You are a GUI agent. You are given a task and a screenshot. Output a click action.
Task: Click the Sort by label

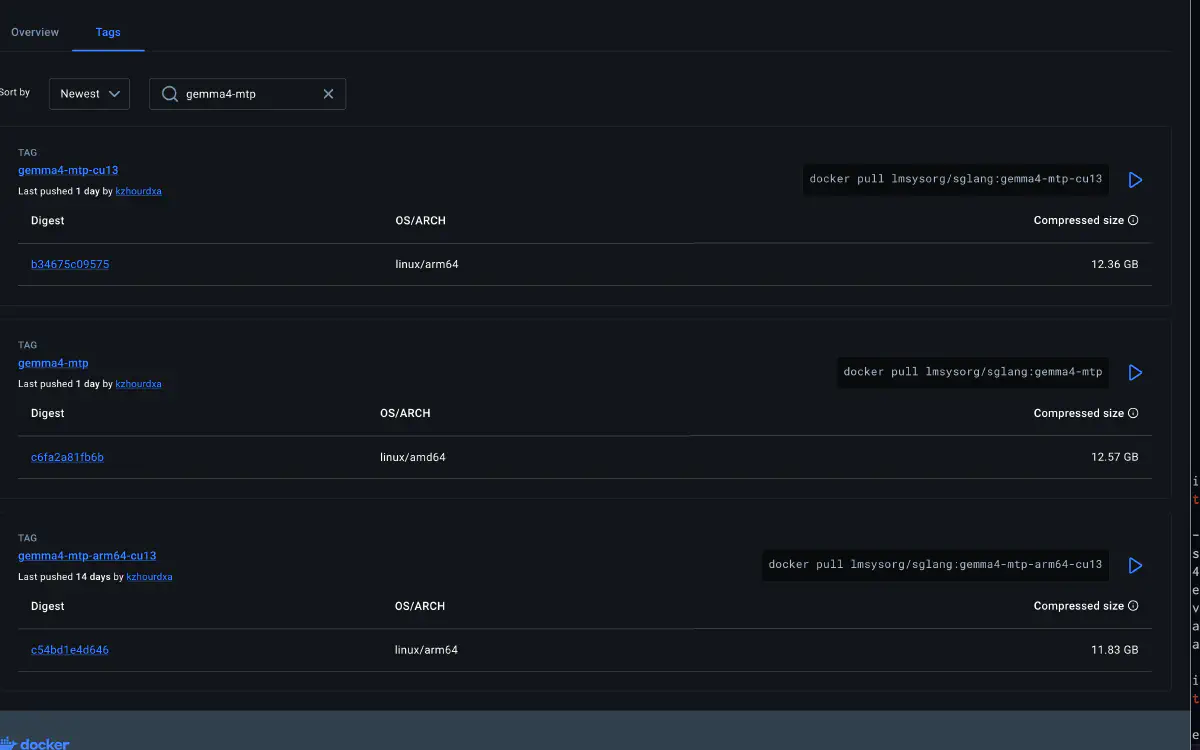point(15,92)
